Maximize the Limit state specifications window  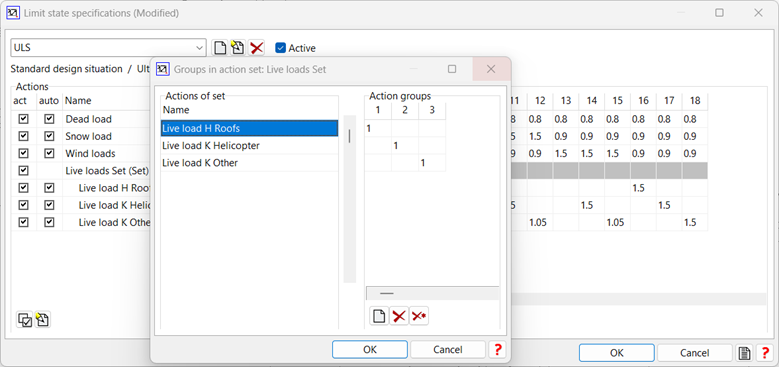[719, 13]
